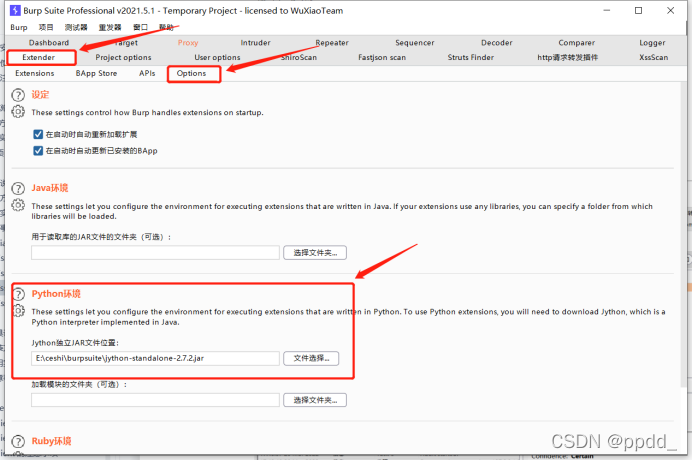Click 选择文件夹 button for module loading folder
This screenshot has height=461, width=692.
tap(315, 400)
